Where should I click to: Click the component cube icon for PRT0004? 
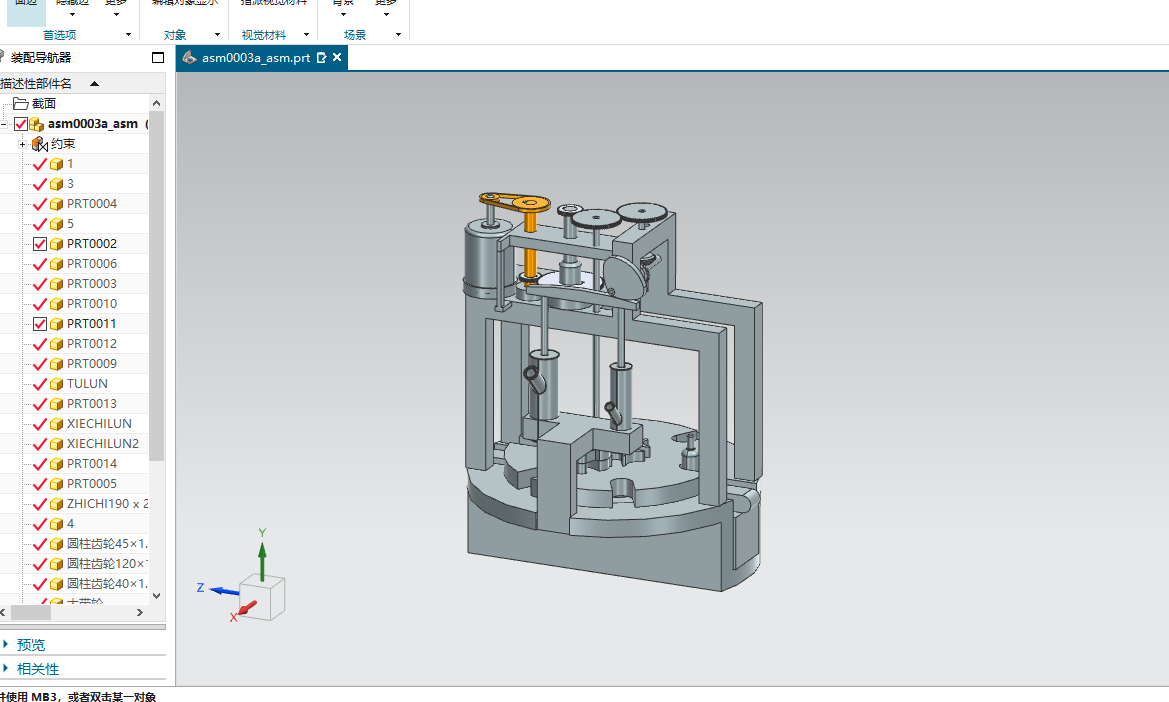click(57, 204)
